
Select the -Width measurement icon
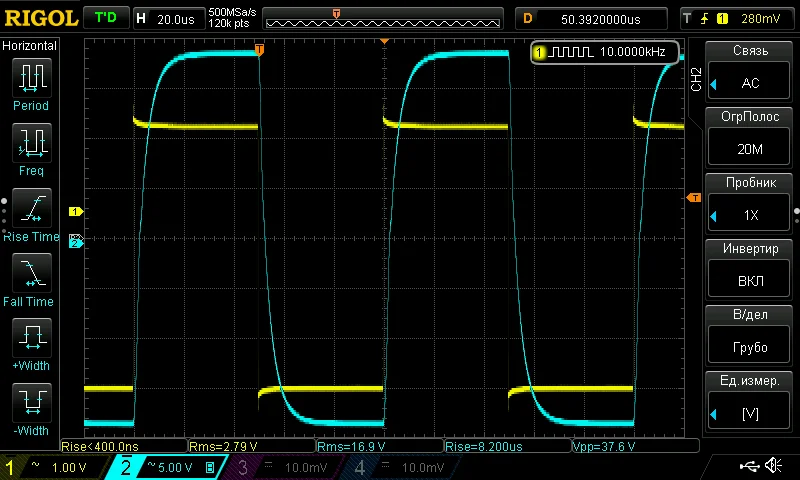(31, 402)
